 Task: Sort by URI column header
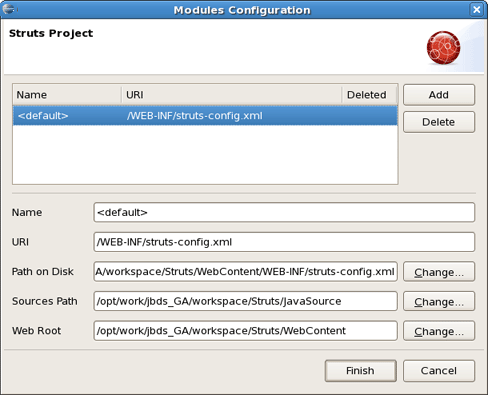click(x=232, y=95)
